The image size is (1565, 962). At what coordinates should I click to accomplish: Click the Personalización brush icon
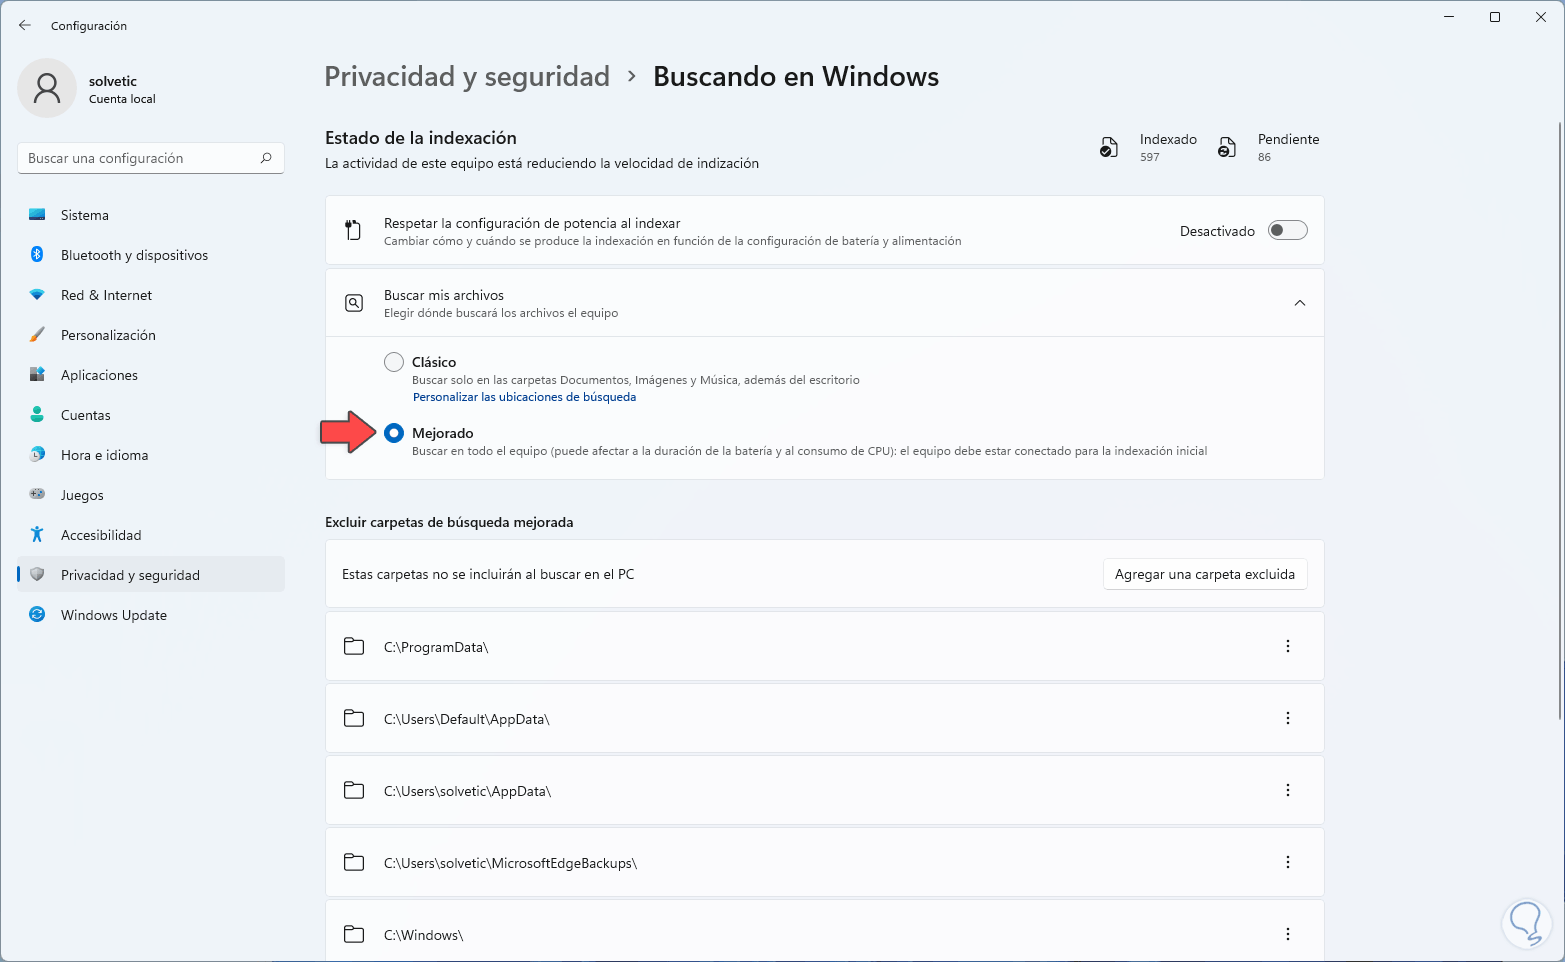(x=37, y=335)
